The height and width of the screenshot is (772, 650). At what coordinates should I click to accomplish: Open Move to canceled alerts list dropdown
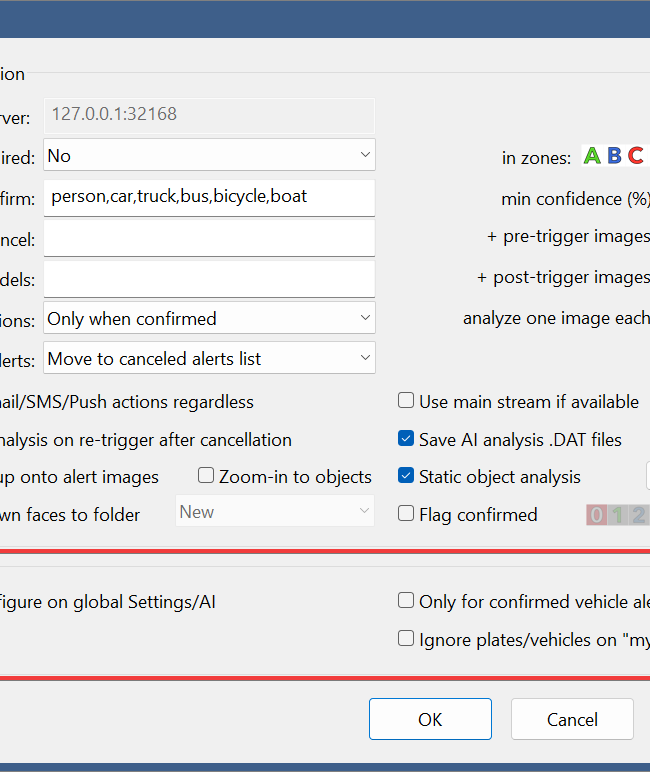pos(209,358)
